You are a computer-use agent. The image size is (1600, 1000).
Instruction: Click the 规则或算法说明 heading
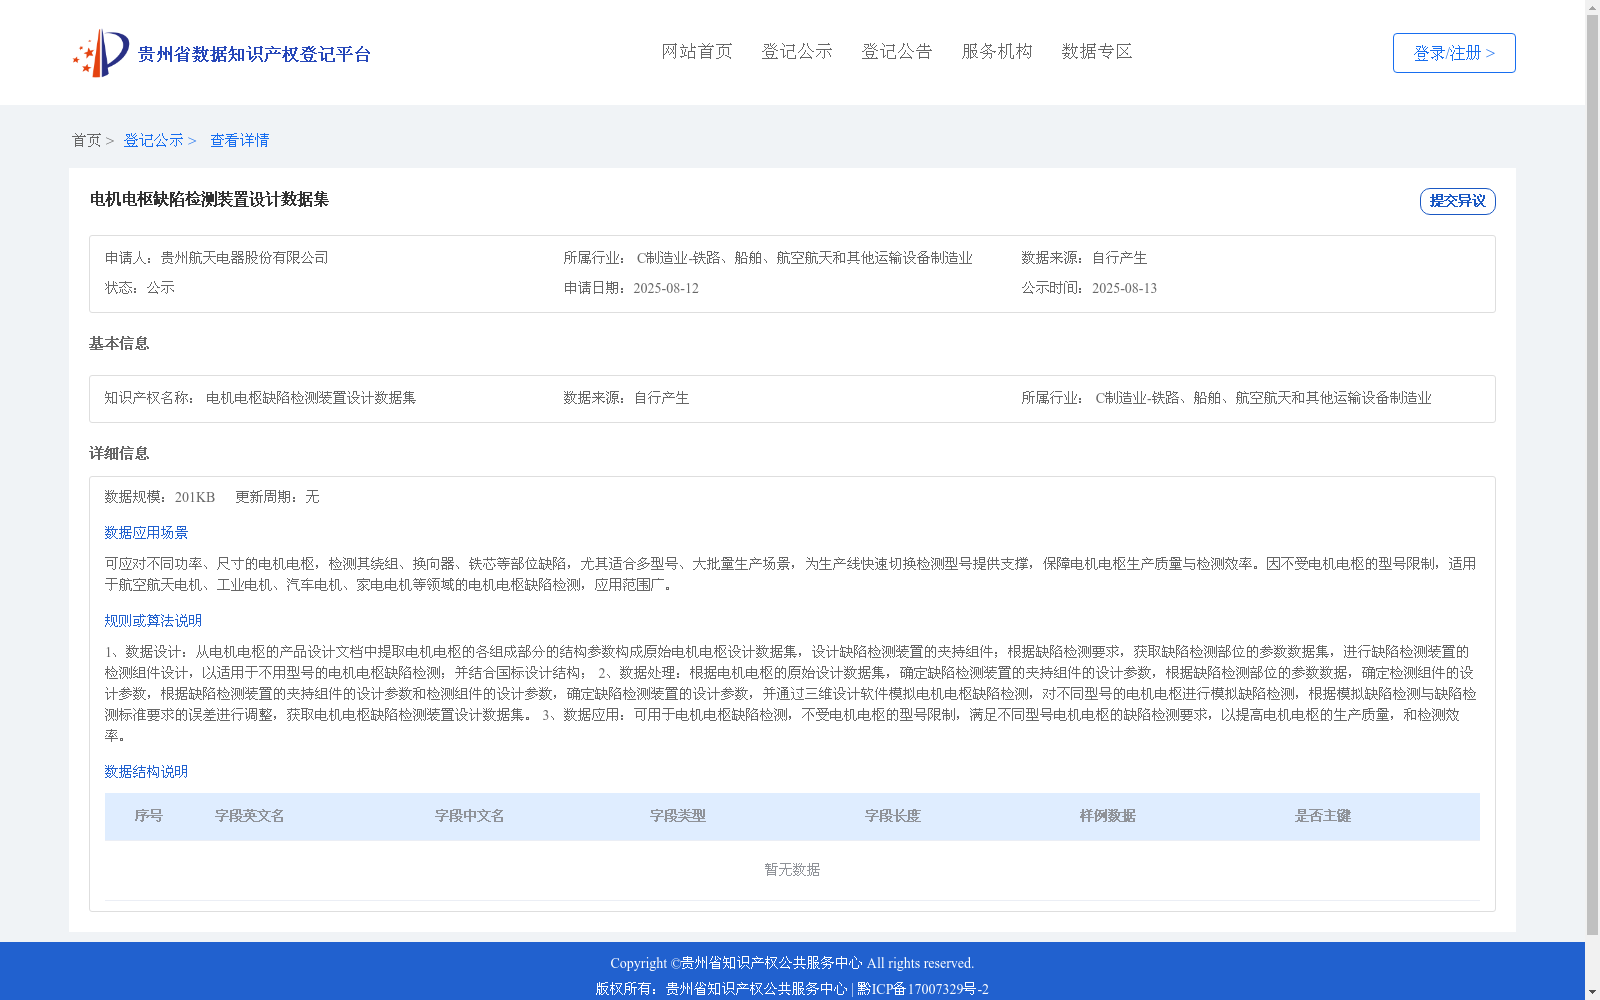click(153, 621)
